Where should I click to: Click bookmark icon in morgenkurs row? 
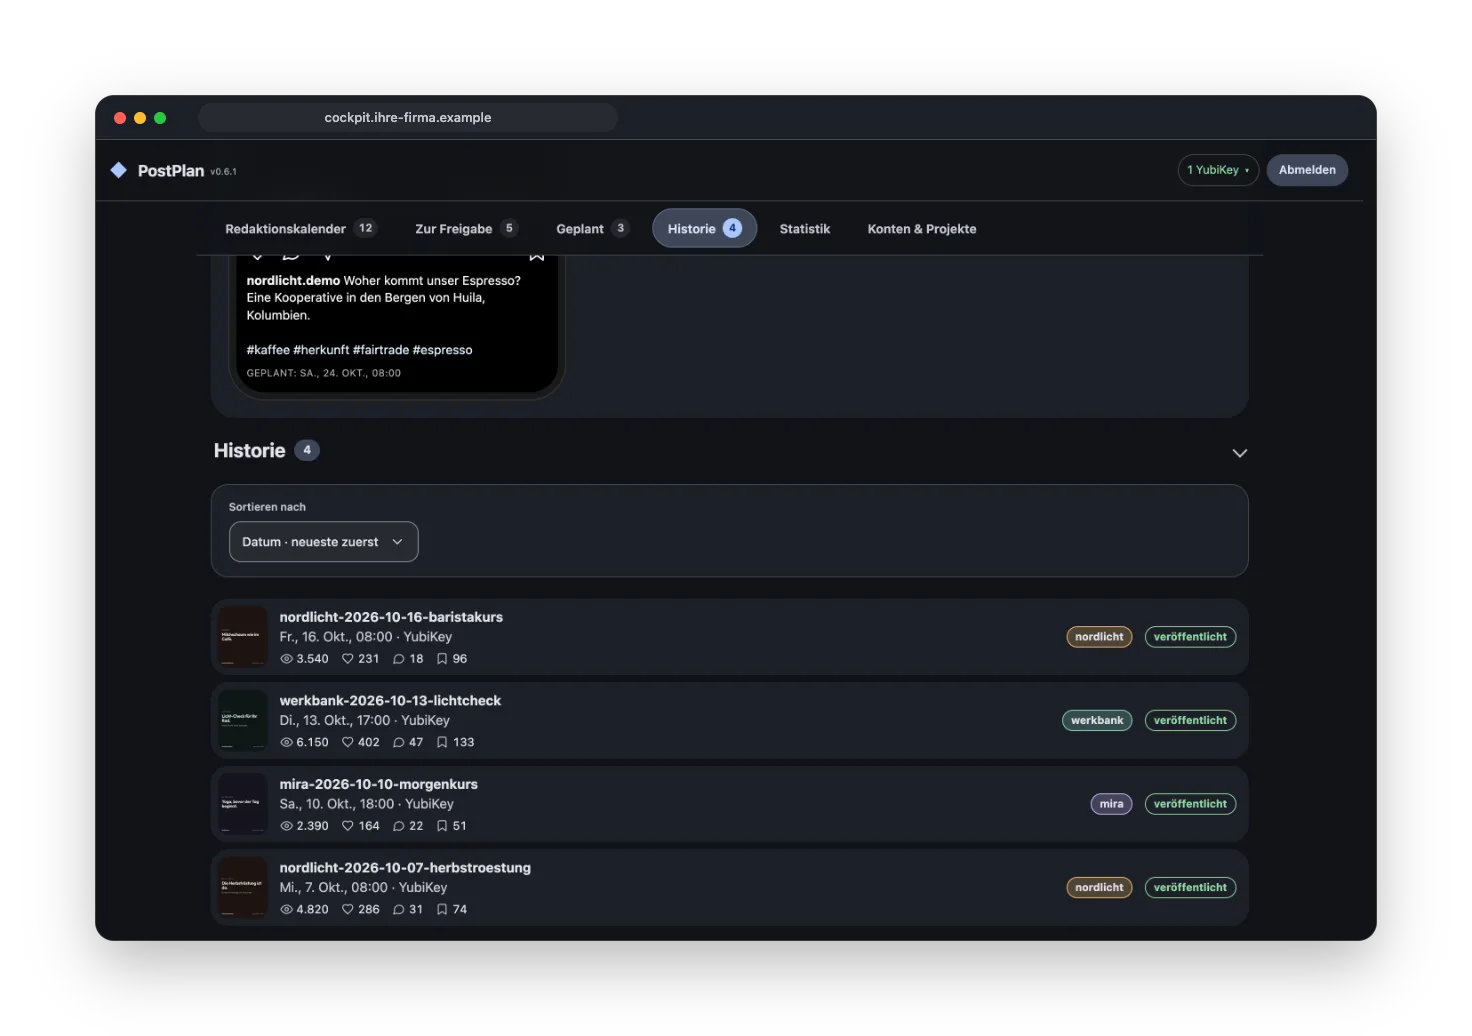pyautogui.click(x=442, y=826)
